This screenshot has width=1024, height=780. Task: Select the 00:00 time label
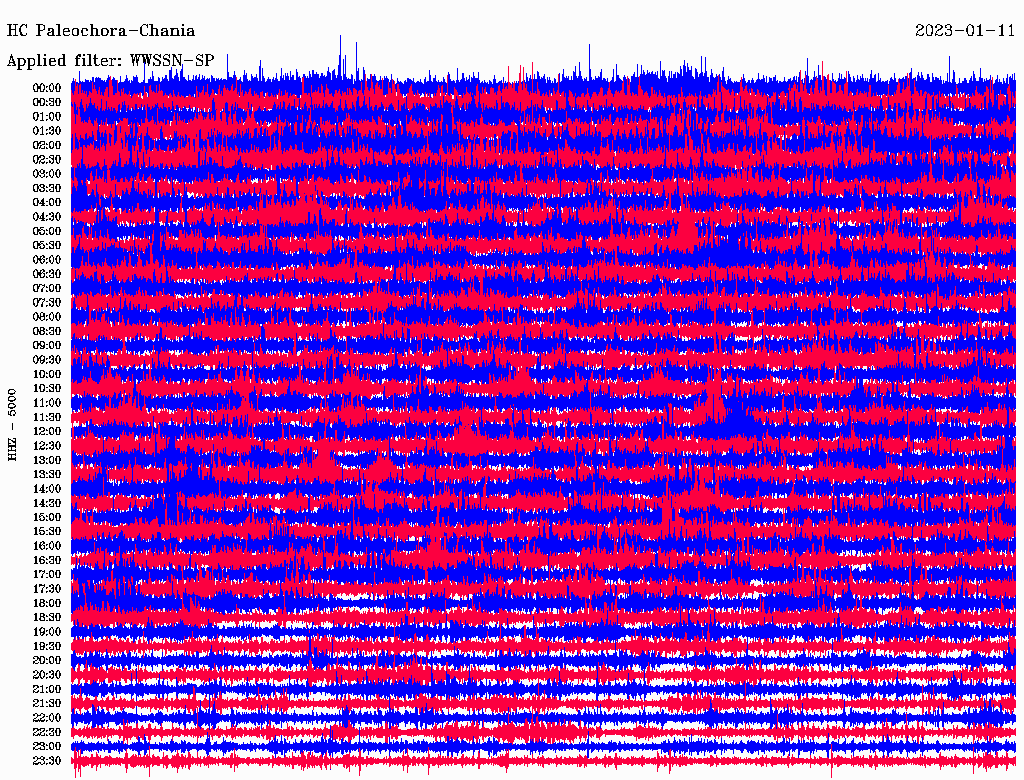coord(47,88)
